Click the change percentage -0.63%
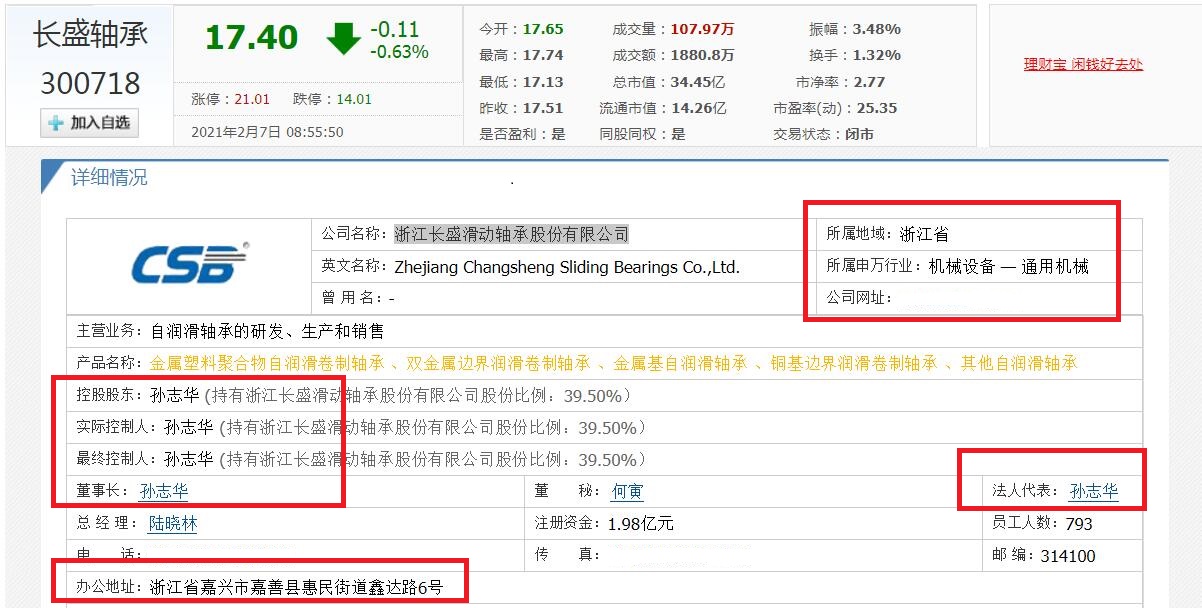1202x608 pixels. point(399,51)
